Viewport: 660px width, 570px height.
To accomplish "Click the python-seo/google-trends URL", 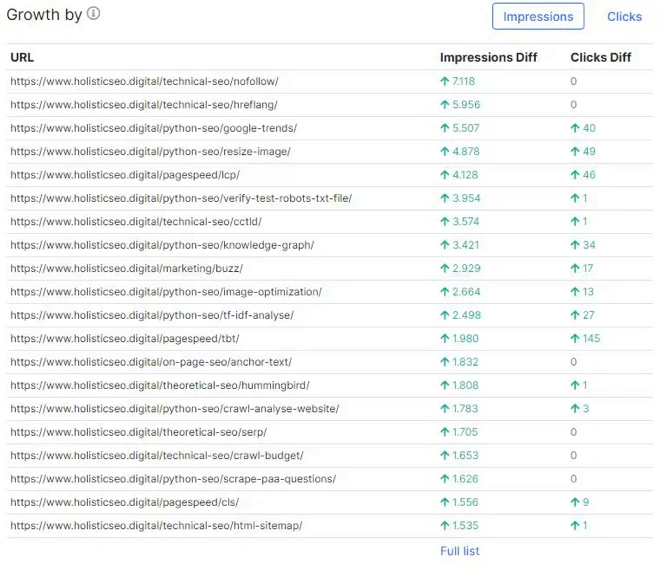I will 153,128.
